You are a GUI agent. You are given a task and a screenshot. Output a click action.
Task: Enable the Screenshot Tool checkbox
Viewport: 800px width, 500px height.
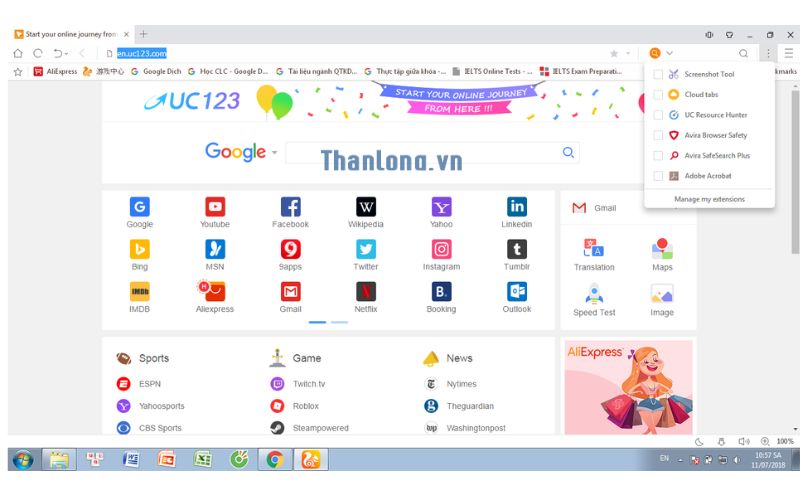(657, 74)
